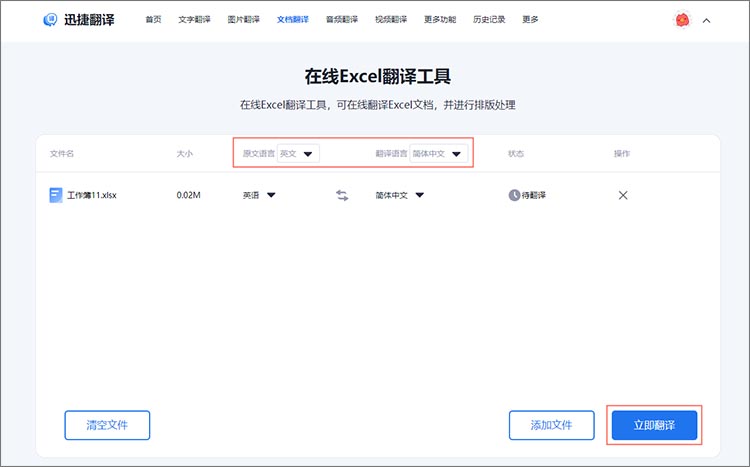Viewport: 750px width, 467px height.
Task: Click the 工作簿11.xlsx file name
Action: 92,195
